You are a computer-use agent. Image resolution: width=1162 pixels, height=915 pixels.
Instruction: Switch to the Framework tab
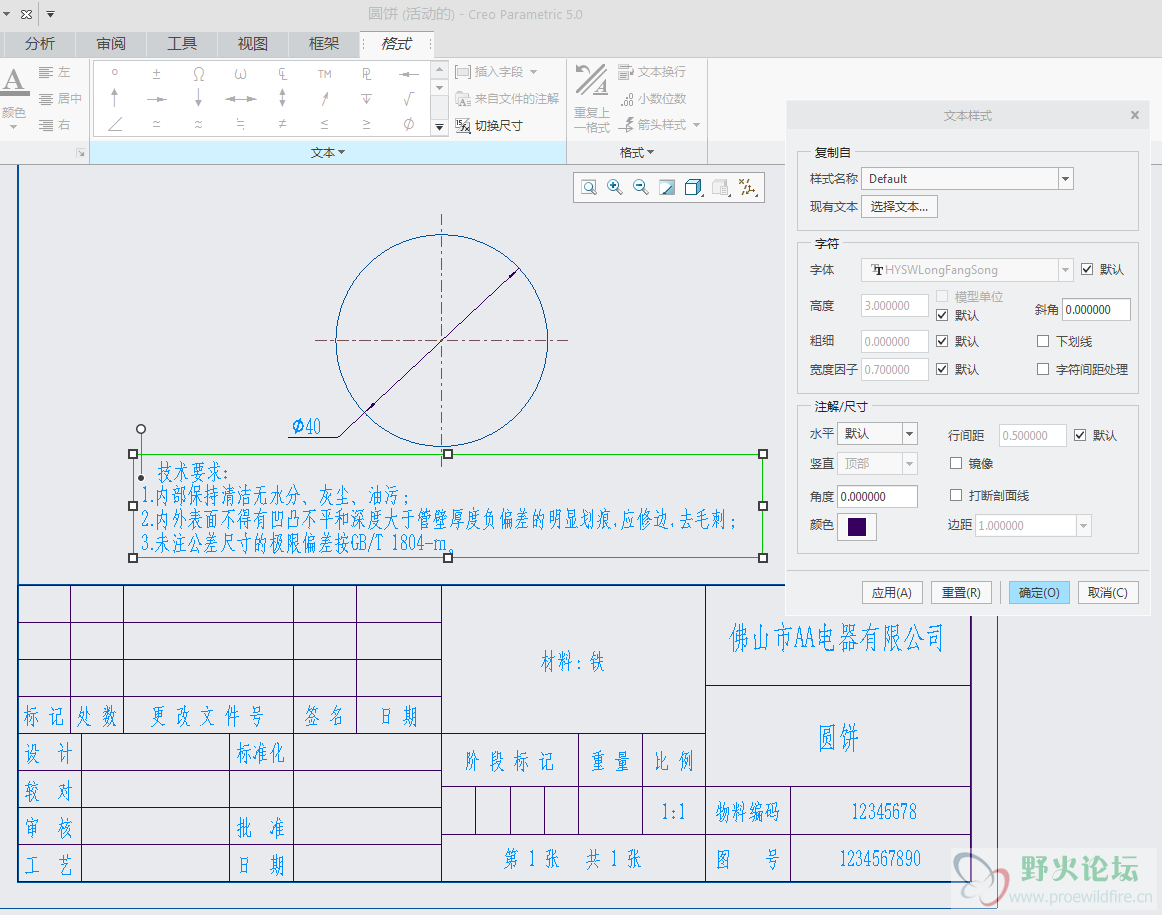point(324,44)
